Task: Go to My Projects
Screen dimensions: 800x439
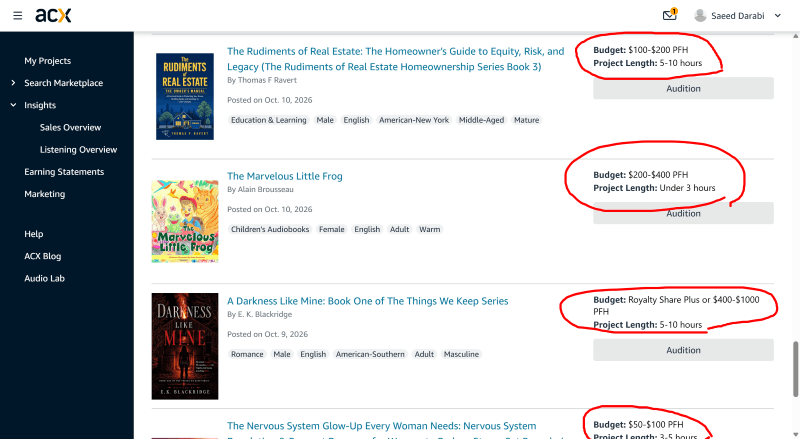Action: pyautogui.click(x=47, y=61)
